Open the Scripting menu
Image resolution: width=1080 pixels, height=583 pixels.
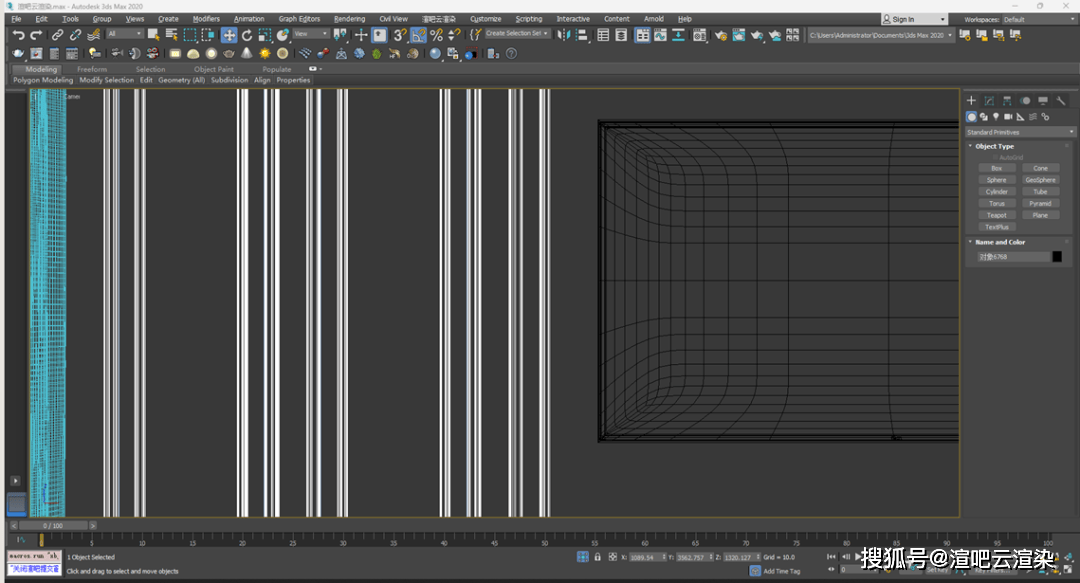[x=528, y=19]
